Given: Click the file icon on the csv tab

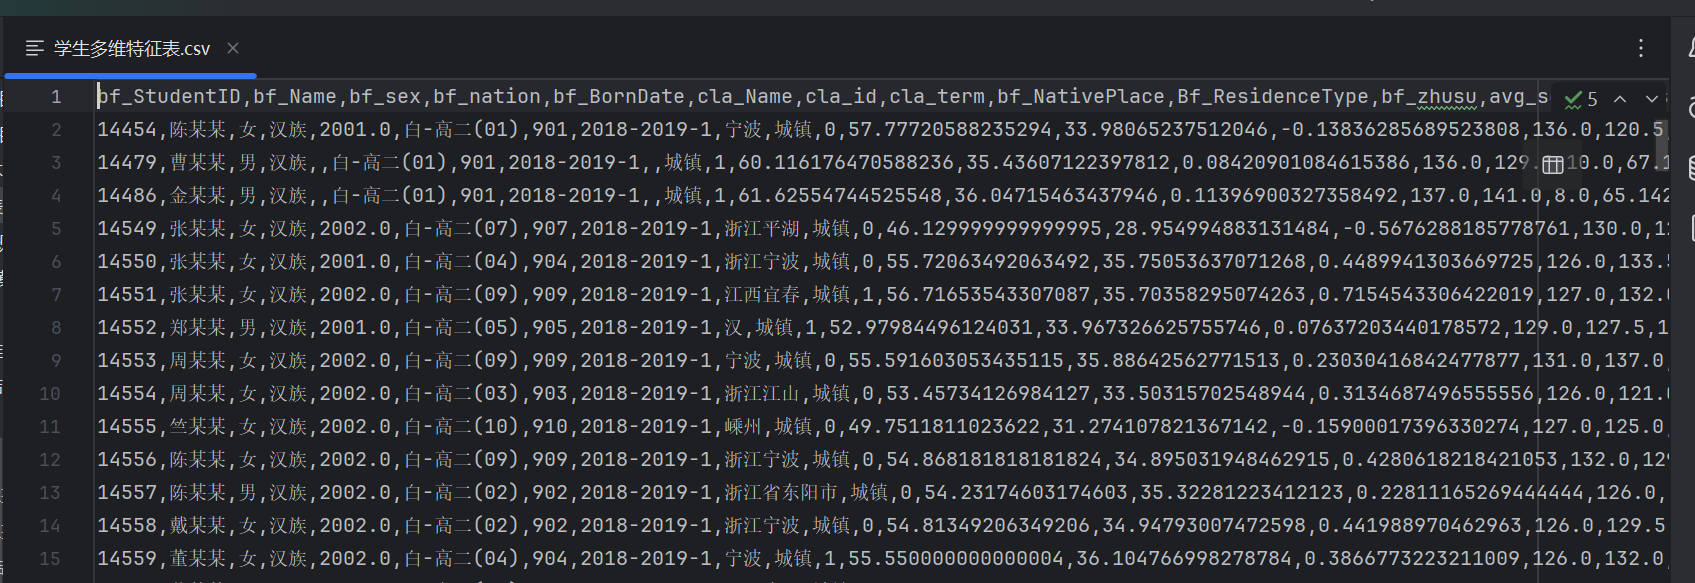Looking at the screenshot, I should point(35,48).
